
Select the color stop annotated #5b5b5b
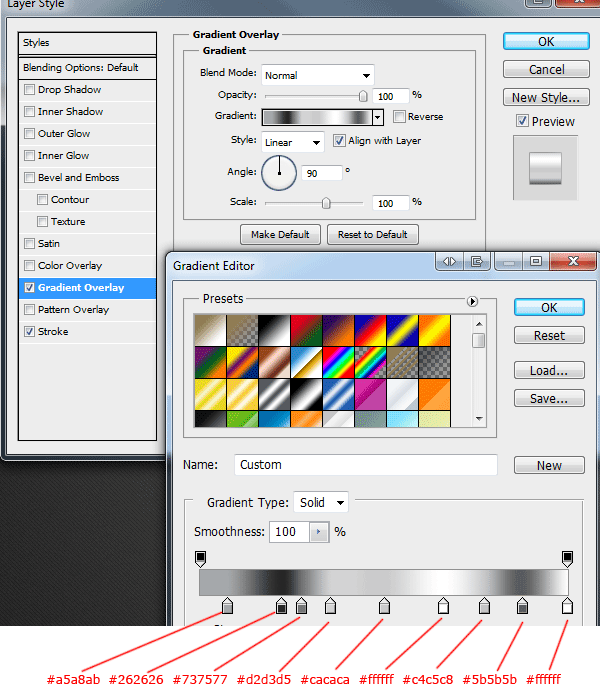pyautogui.click(x=522, y=606)
